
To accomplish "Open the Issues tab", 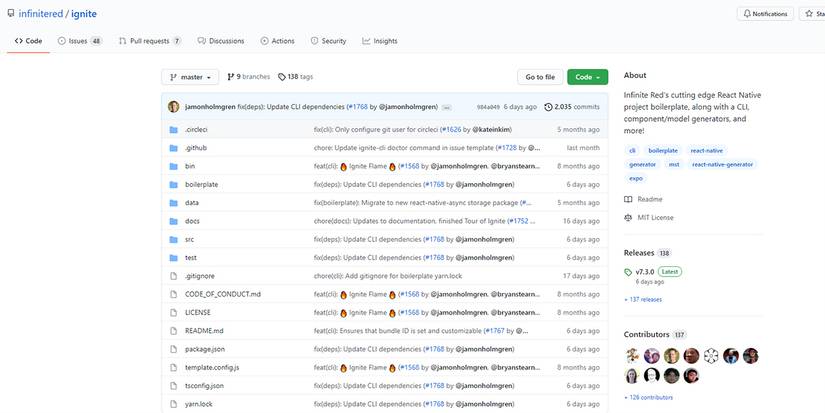I will pos(79,41).
